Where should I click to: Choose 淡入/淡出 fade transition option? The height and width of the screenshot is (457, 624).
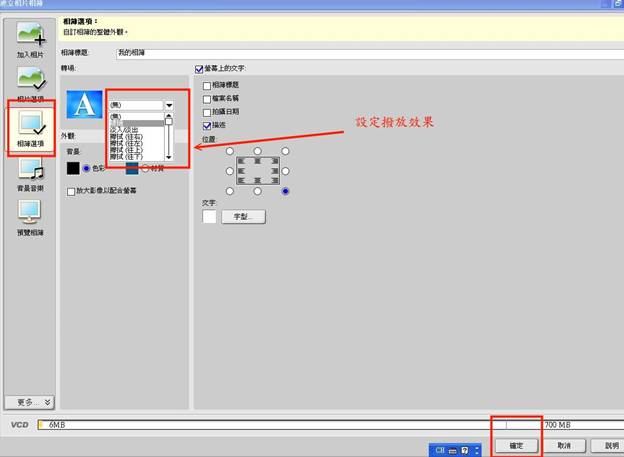[125, 129]
